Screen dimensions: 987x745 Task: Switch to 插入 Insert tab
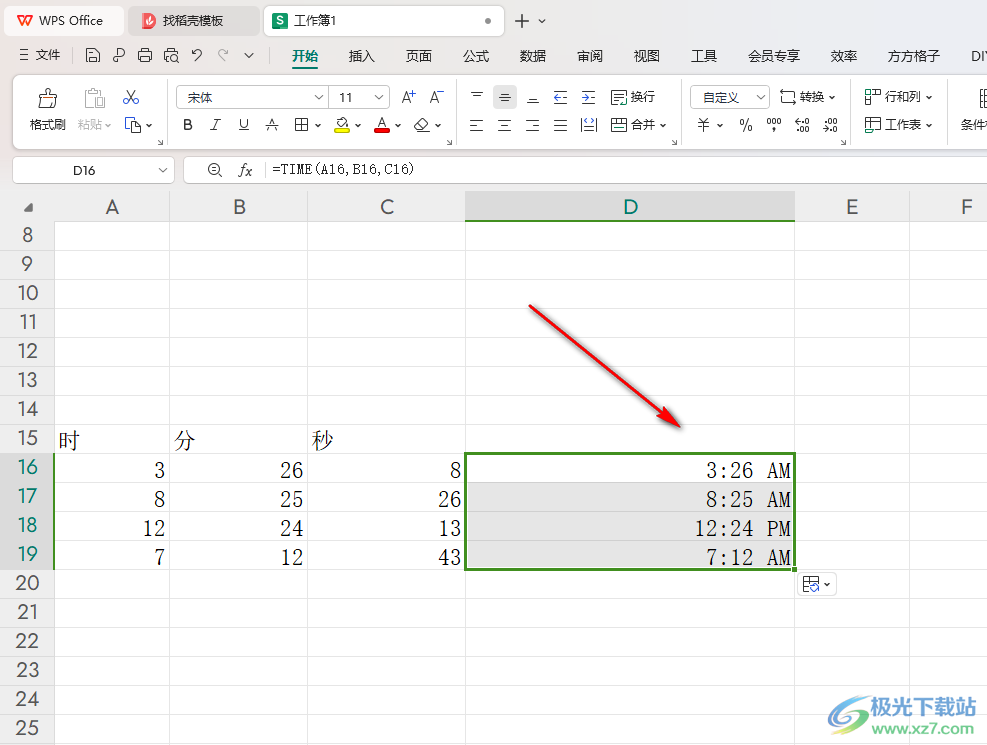[361, 56]
